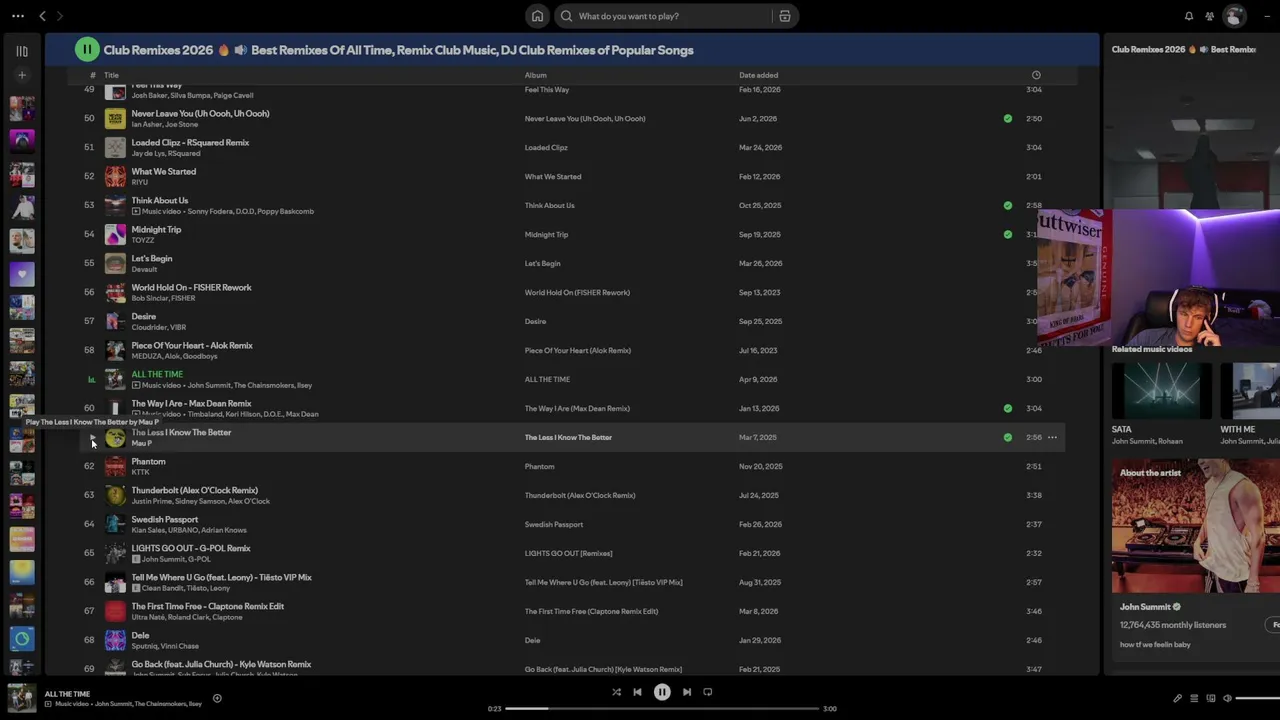Select the track 'Phantom' by KTTK
Image resolution: width=1280 pixels, height=720 pixels.
pos(149,461)
